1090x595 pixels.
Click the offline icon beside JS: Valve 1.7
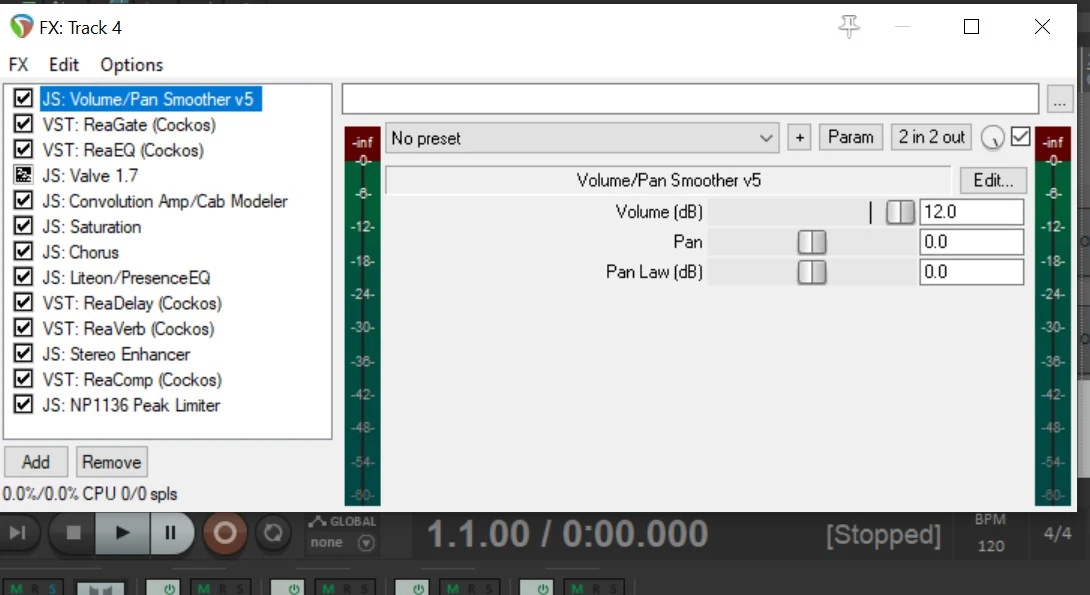tap(23, 174)
